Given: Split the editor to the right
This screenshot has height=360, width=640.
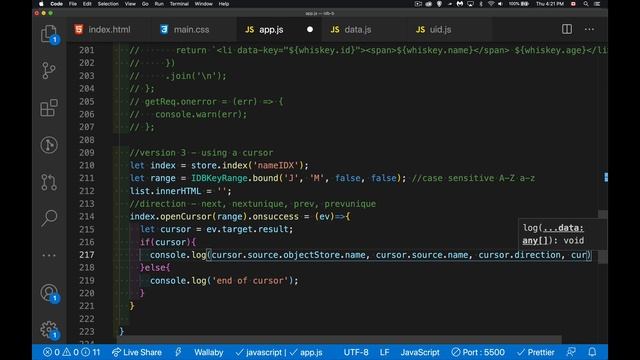Looking at the screenshot, I should point(567,29).
